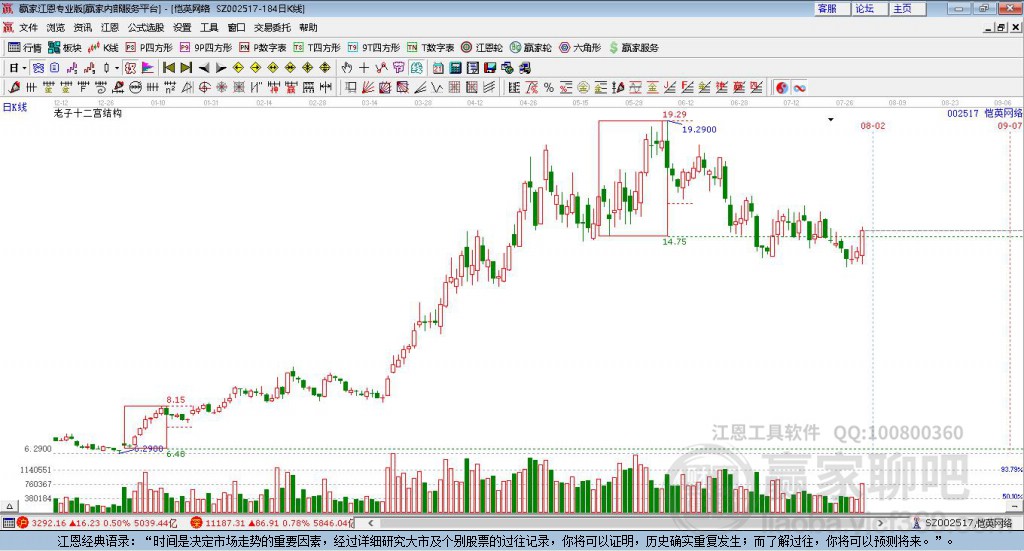Click the 08-02 date marker
This screenshot has height=551, width=1024.
click(872, 125)
